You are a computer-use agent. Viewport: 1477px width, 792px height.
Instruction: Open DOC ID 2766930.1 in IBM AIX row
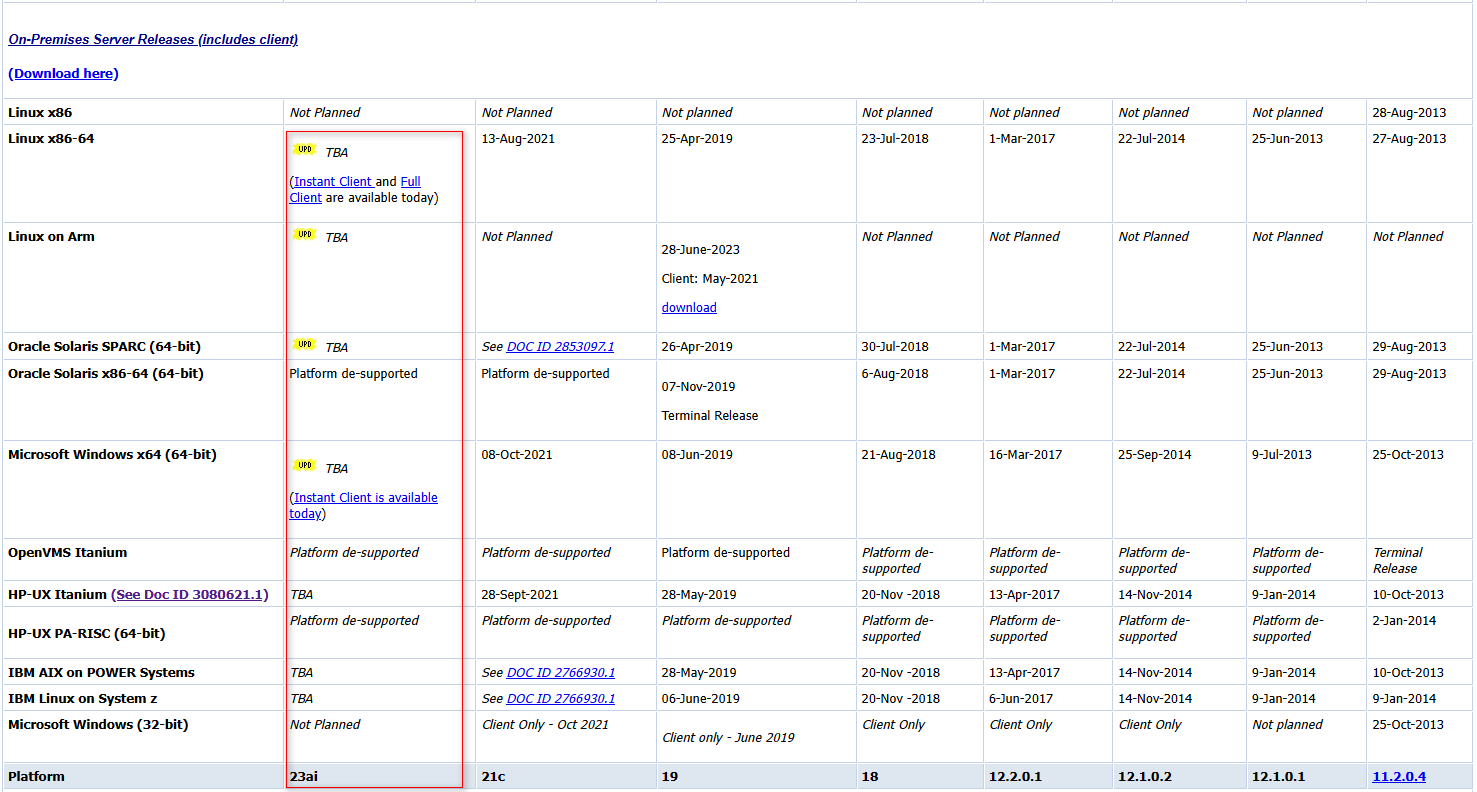pyautogui.click(x=561, y=673)
